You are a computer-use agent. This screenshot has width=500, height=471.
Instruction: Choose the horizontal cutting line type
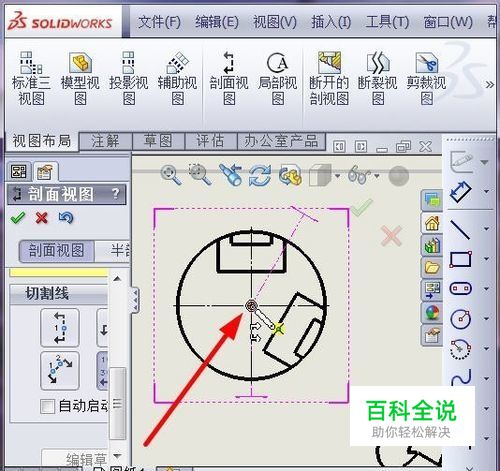103,327
